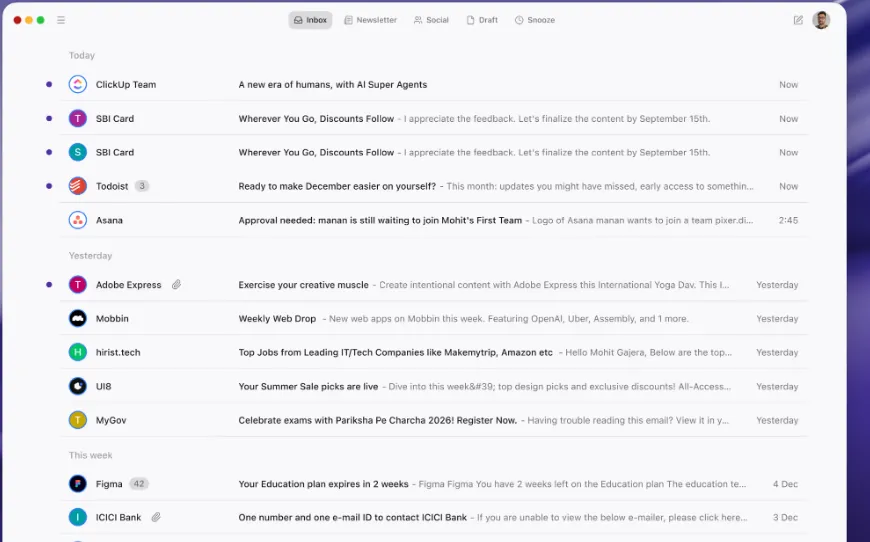Open 'One number and one e-mail ID' ICICI email
870x542 pixels.
click(353, 518)
